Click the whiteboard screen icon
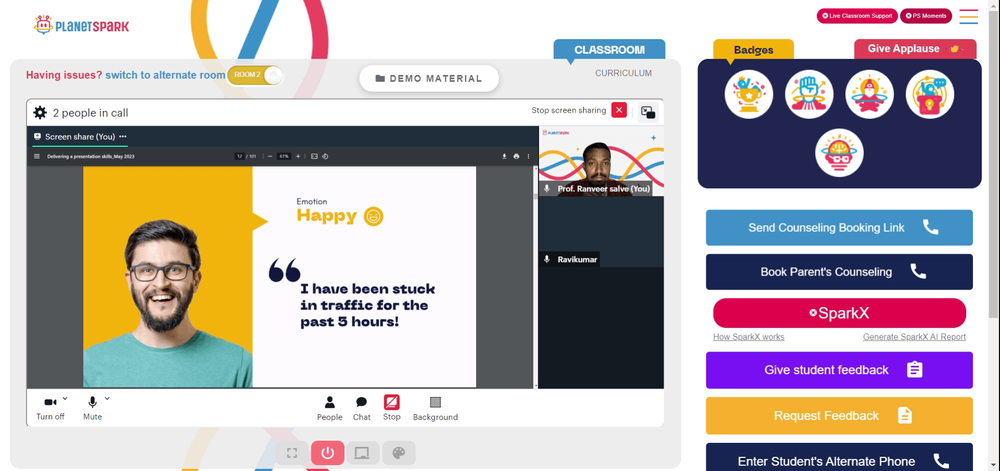The height and width of the screenshot is (471, 1000). click(x=362, y=453)
